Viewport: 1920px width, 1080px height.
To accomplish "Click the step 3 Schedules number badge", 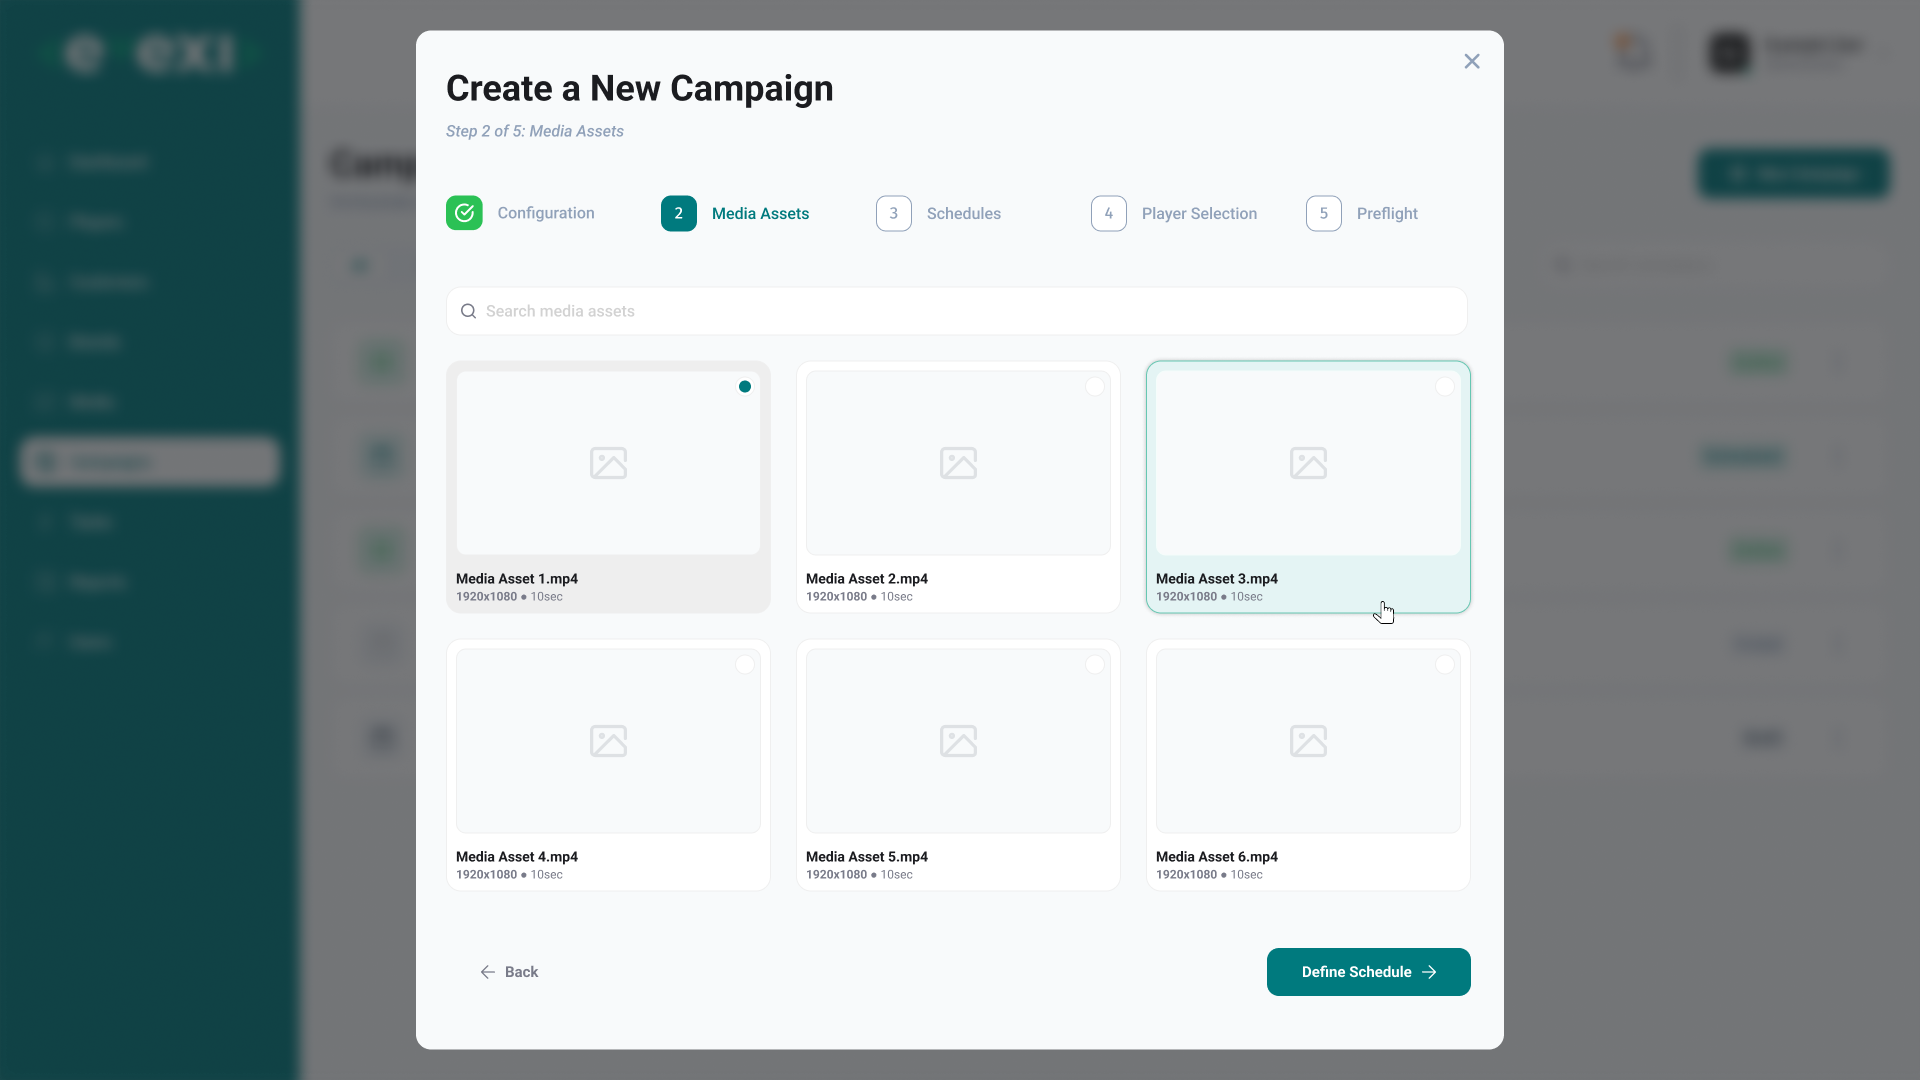I will [x=894, y=213].
